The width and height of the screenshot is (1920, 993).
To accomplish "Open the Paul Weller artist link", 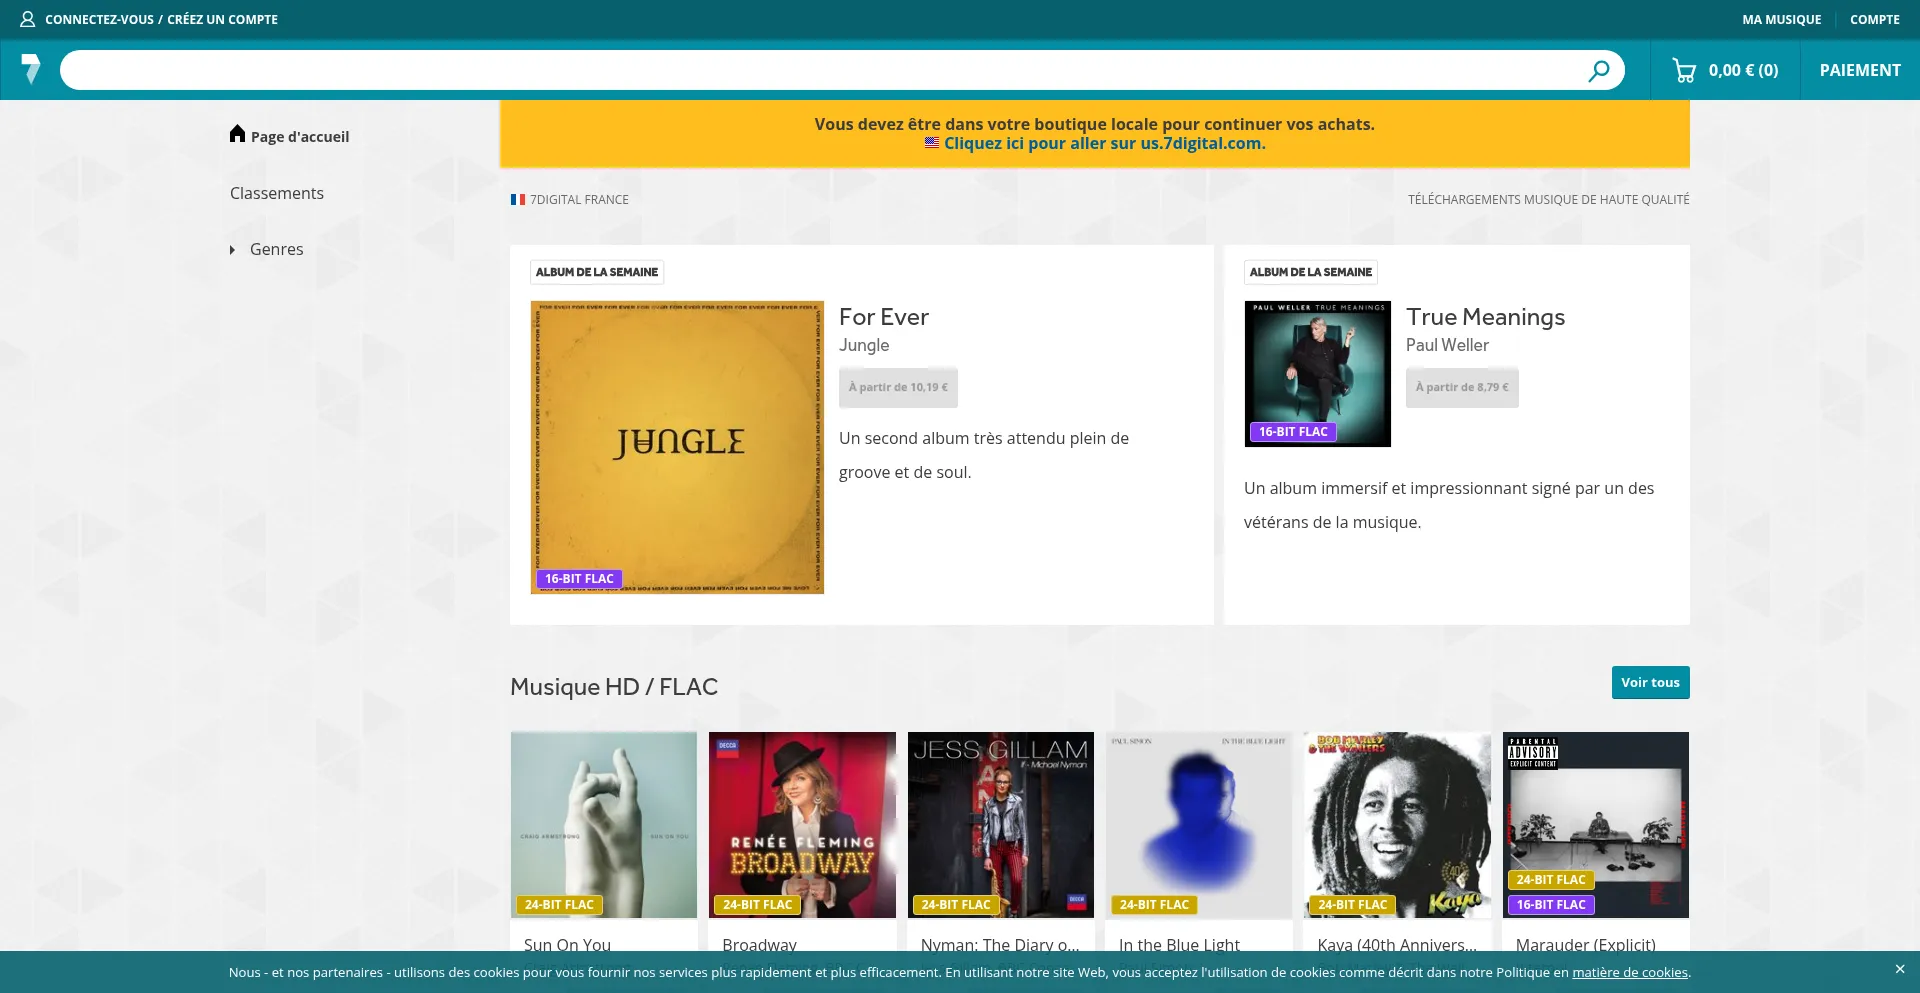I will 1447,345.
